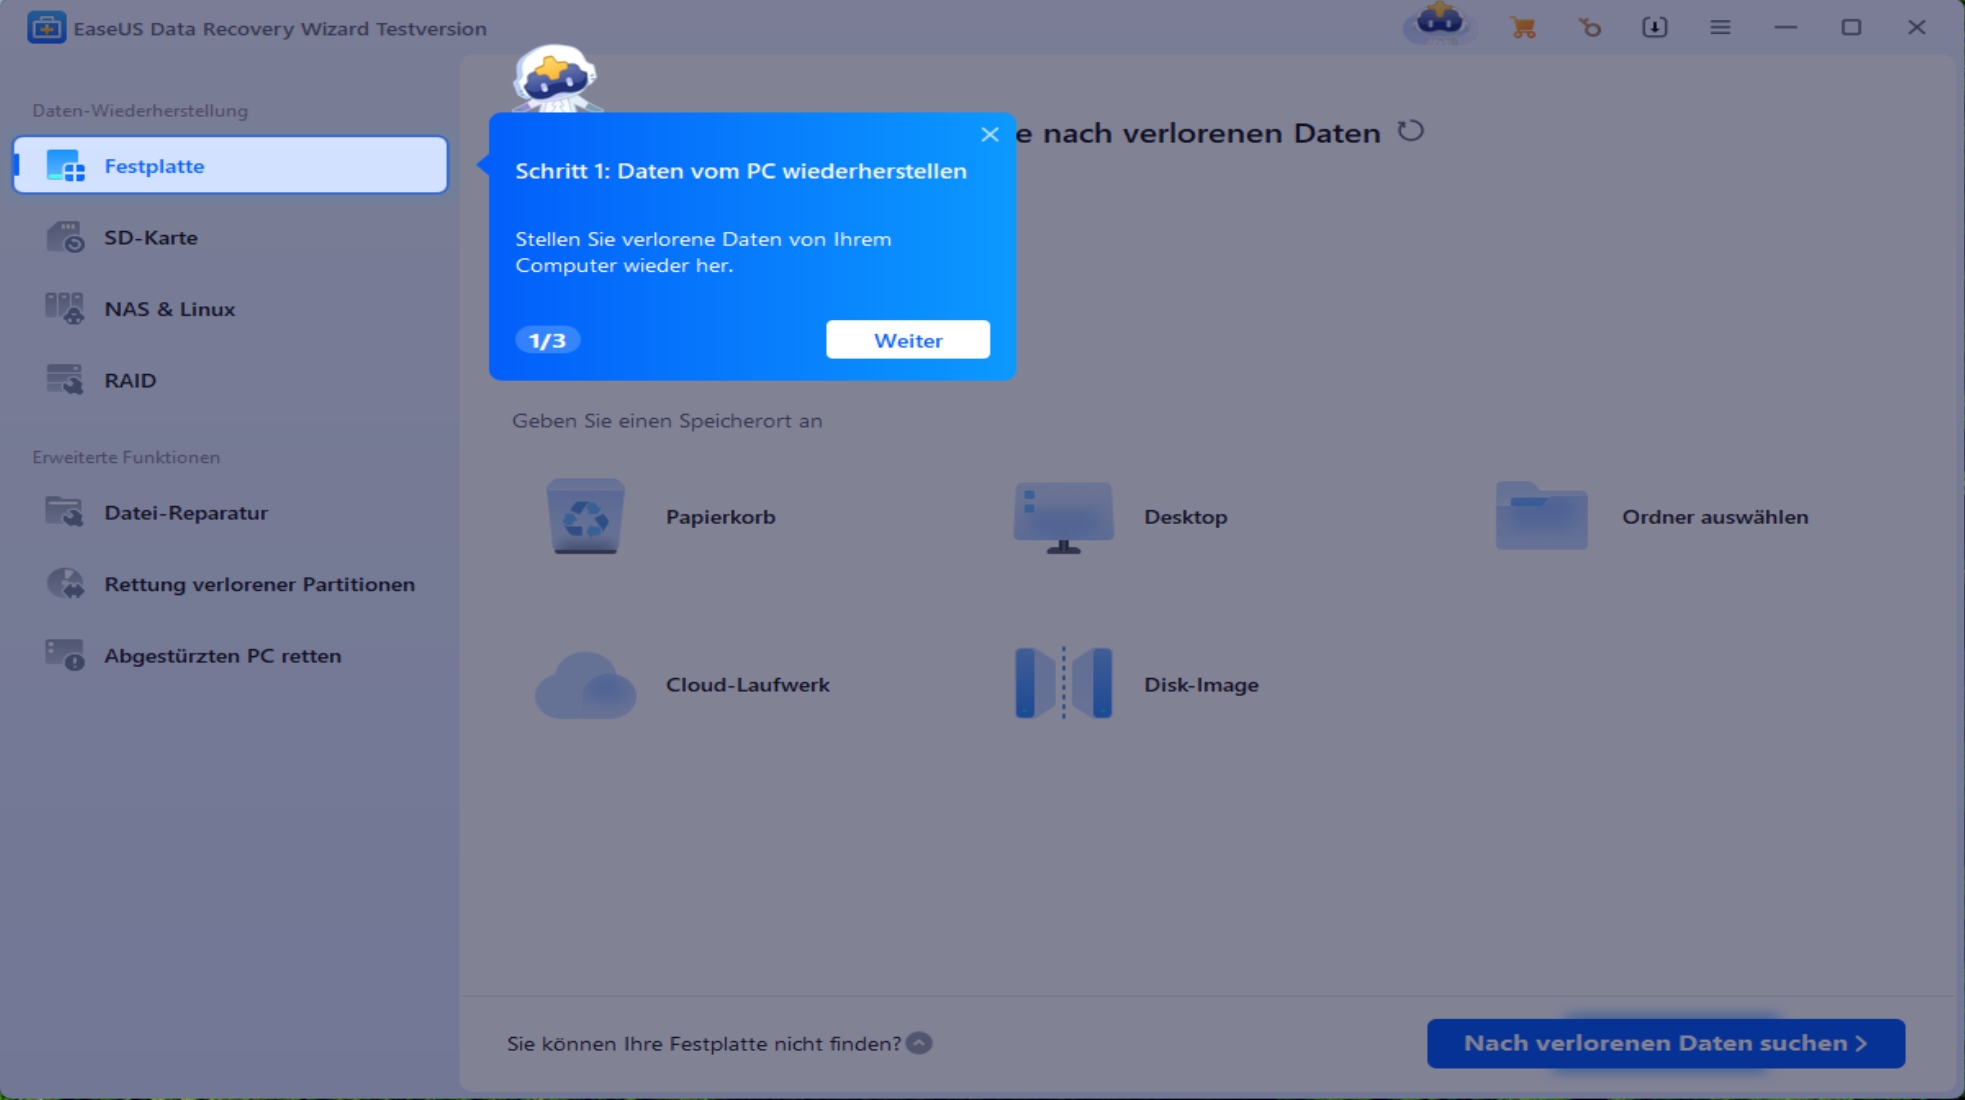This screenshot has height=1100, width=1965.
Task: Click Nach verlorenen Daten suchen button
Action: tap(1665, 1043)
